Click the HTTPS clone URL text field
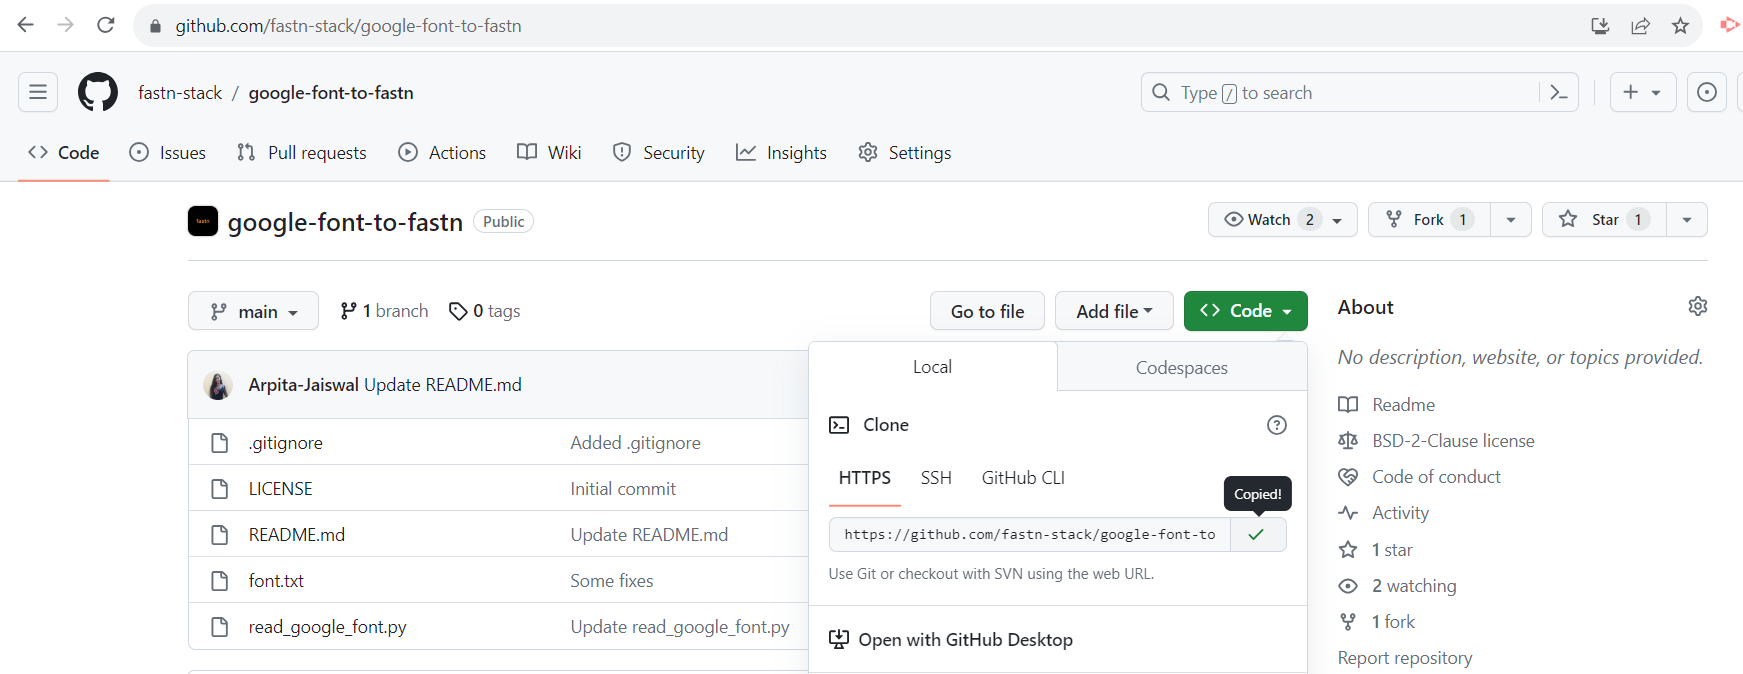Image resolution: width=1743 pixels, height=674 pixels. pos(1029,534)
